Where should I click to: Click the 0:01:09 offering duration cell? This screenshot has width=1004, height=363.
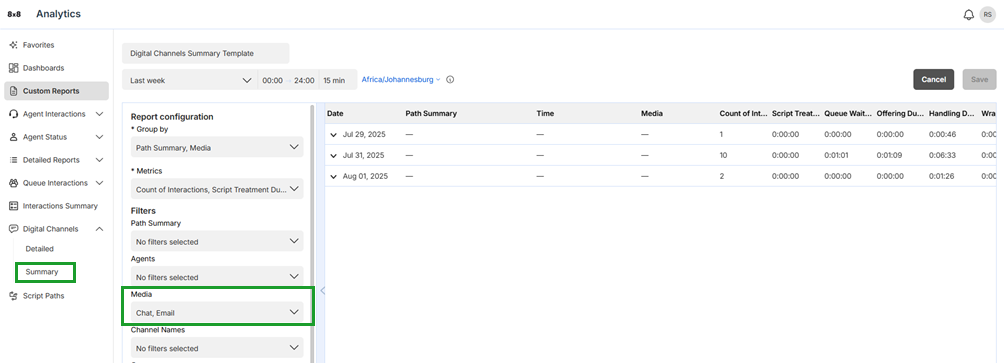pyautogui.click(x=890, y=156)
